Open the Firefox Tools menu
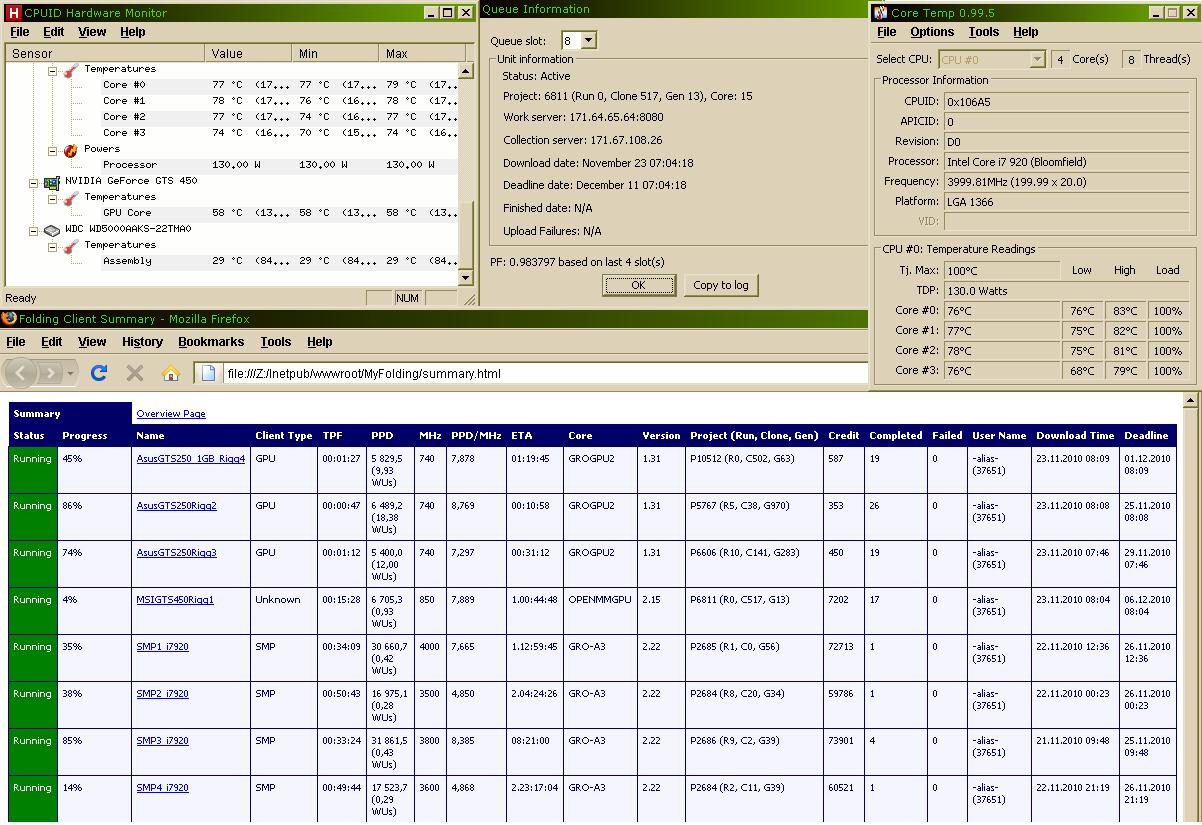The width and height of the screenshot is (1202, 825). (x=276, y=342)
